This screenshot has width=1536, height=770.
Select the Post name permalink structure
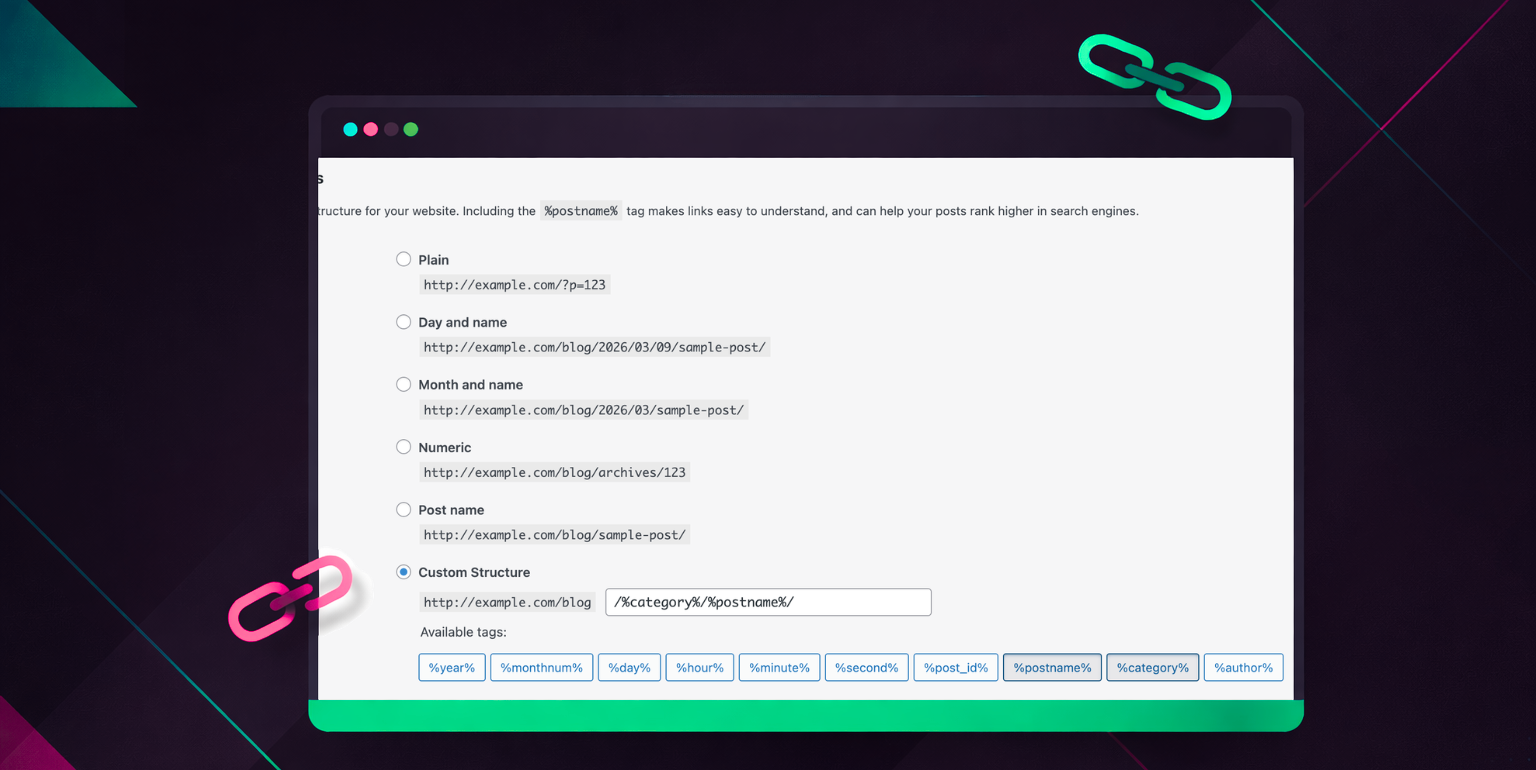[x=404, y=509]
